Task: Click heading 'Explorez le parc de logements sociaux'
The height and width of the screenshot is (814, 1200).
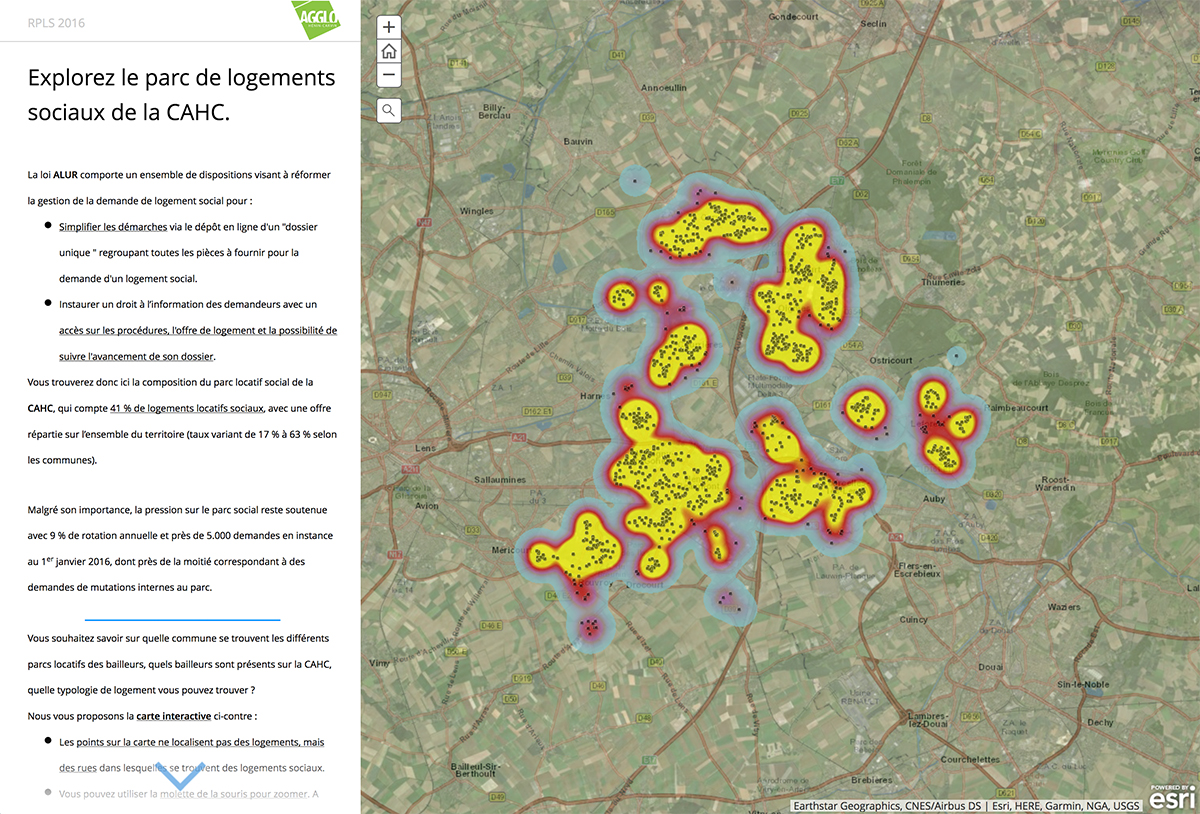Action: coord(182,94)
